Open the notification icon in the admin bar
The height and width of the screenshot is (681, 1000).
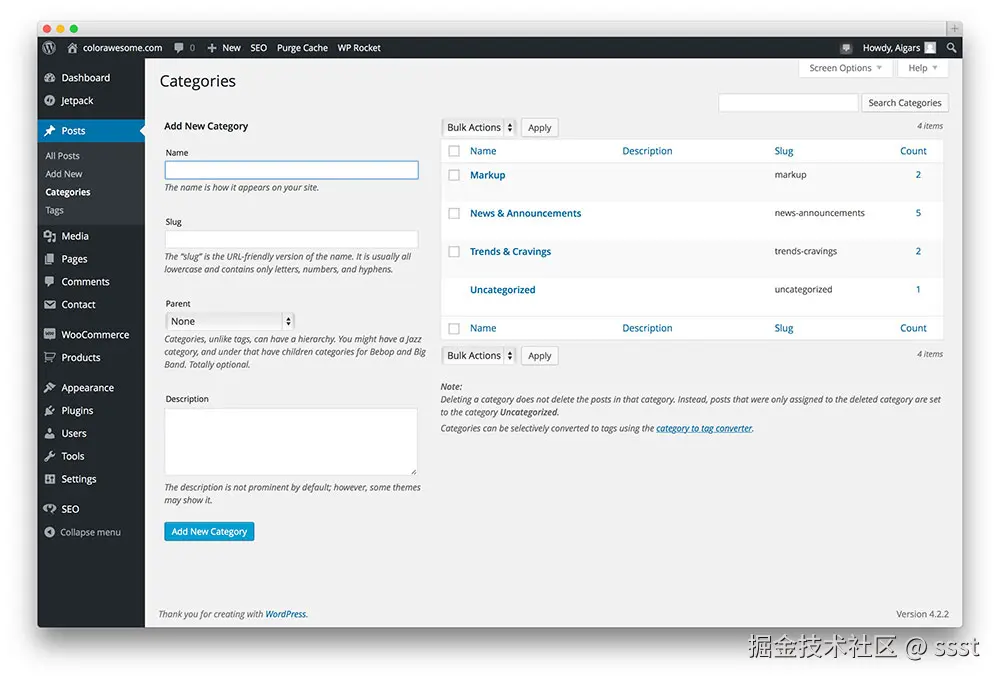(x=846, y=48)
